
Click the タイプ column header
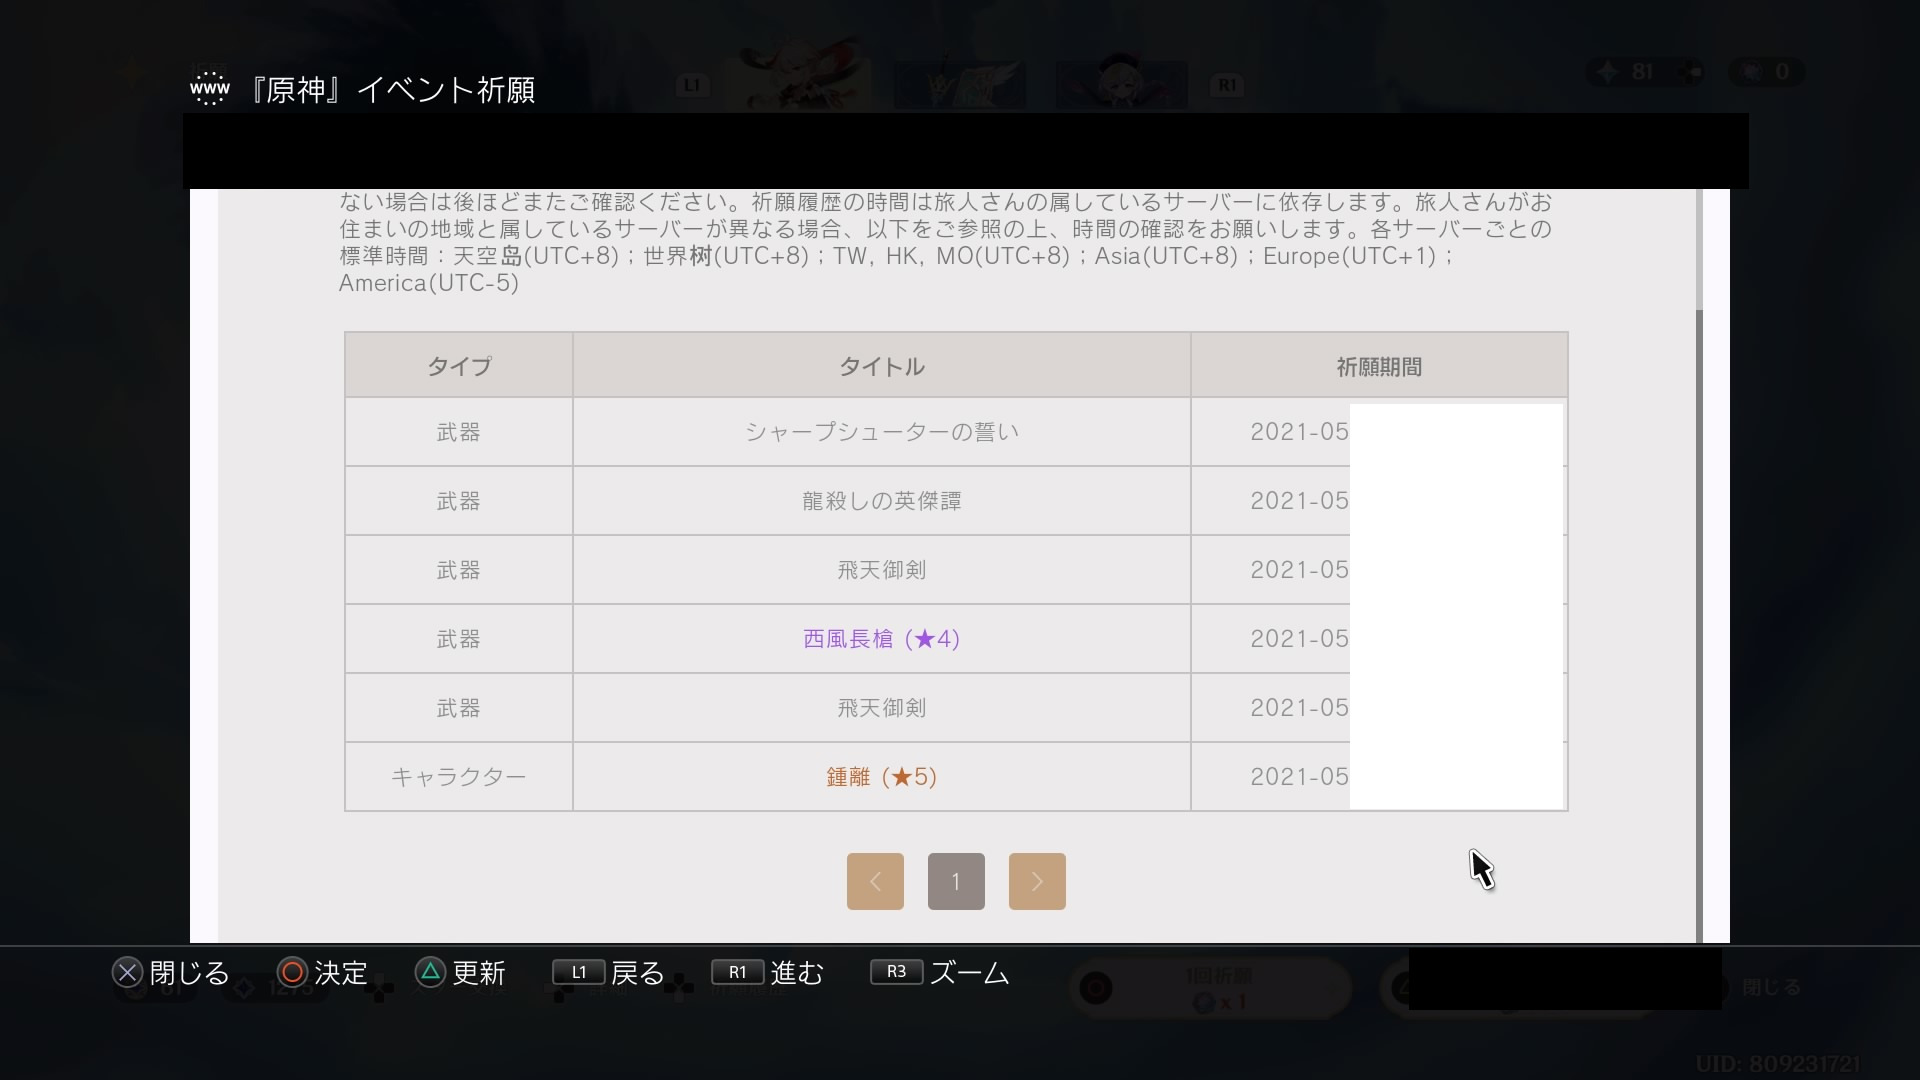click(x=459, y=366)
